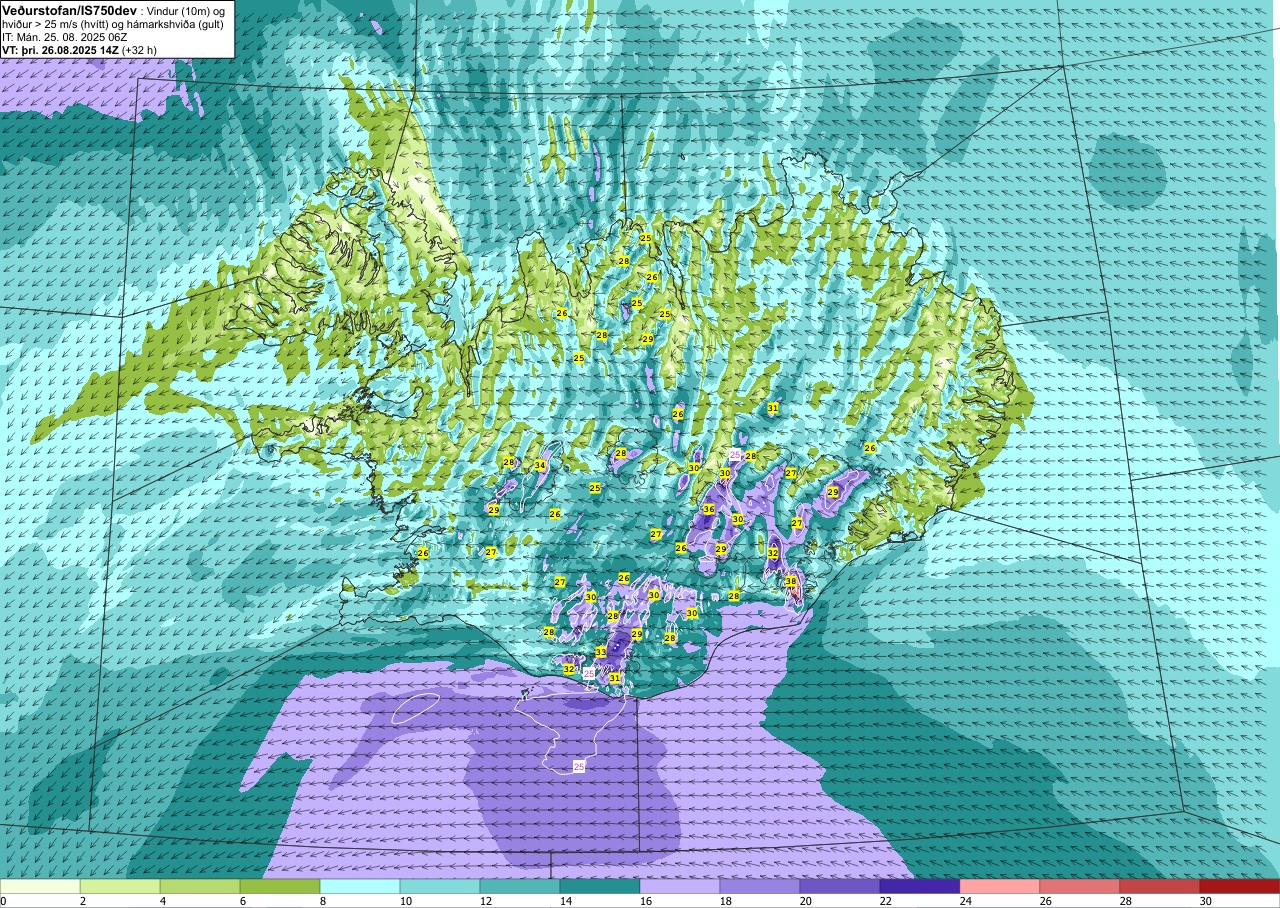The height and width of the screenshot is (908, 1280).
Task: Select the 18–20 violet legend swatch
Action: (760, 886)
